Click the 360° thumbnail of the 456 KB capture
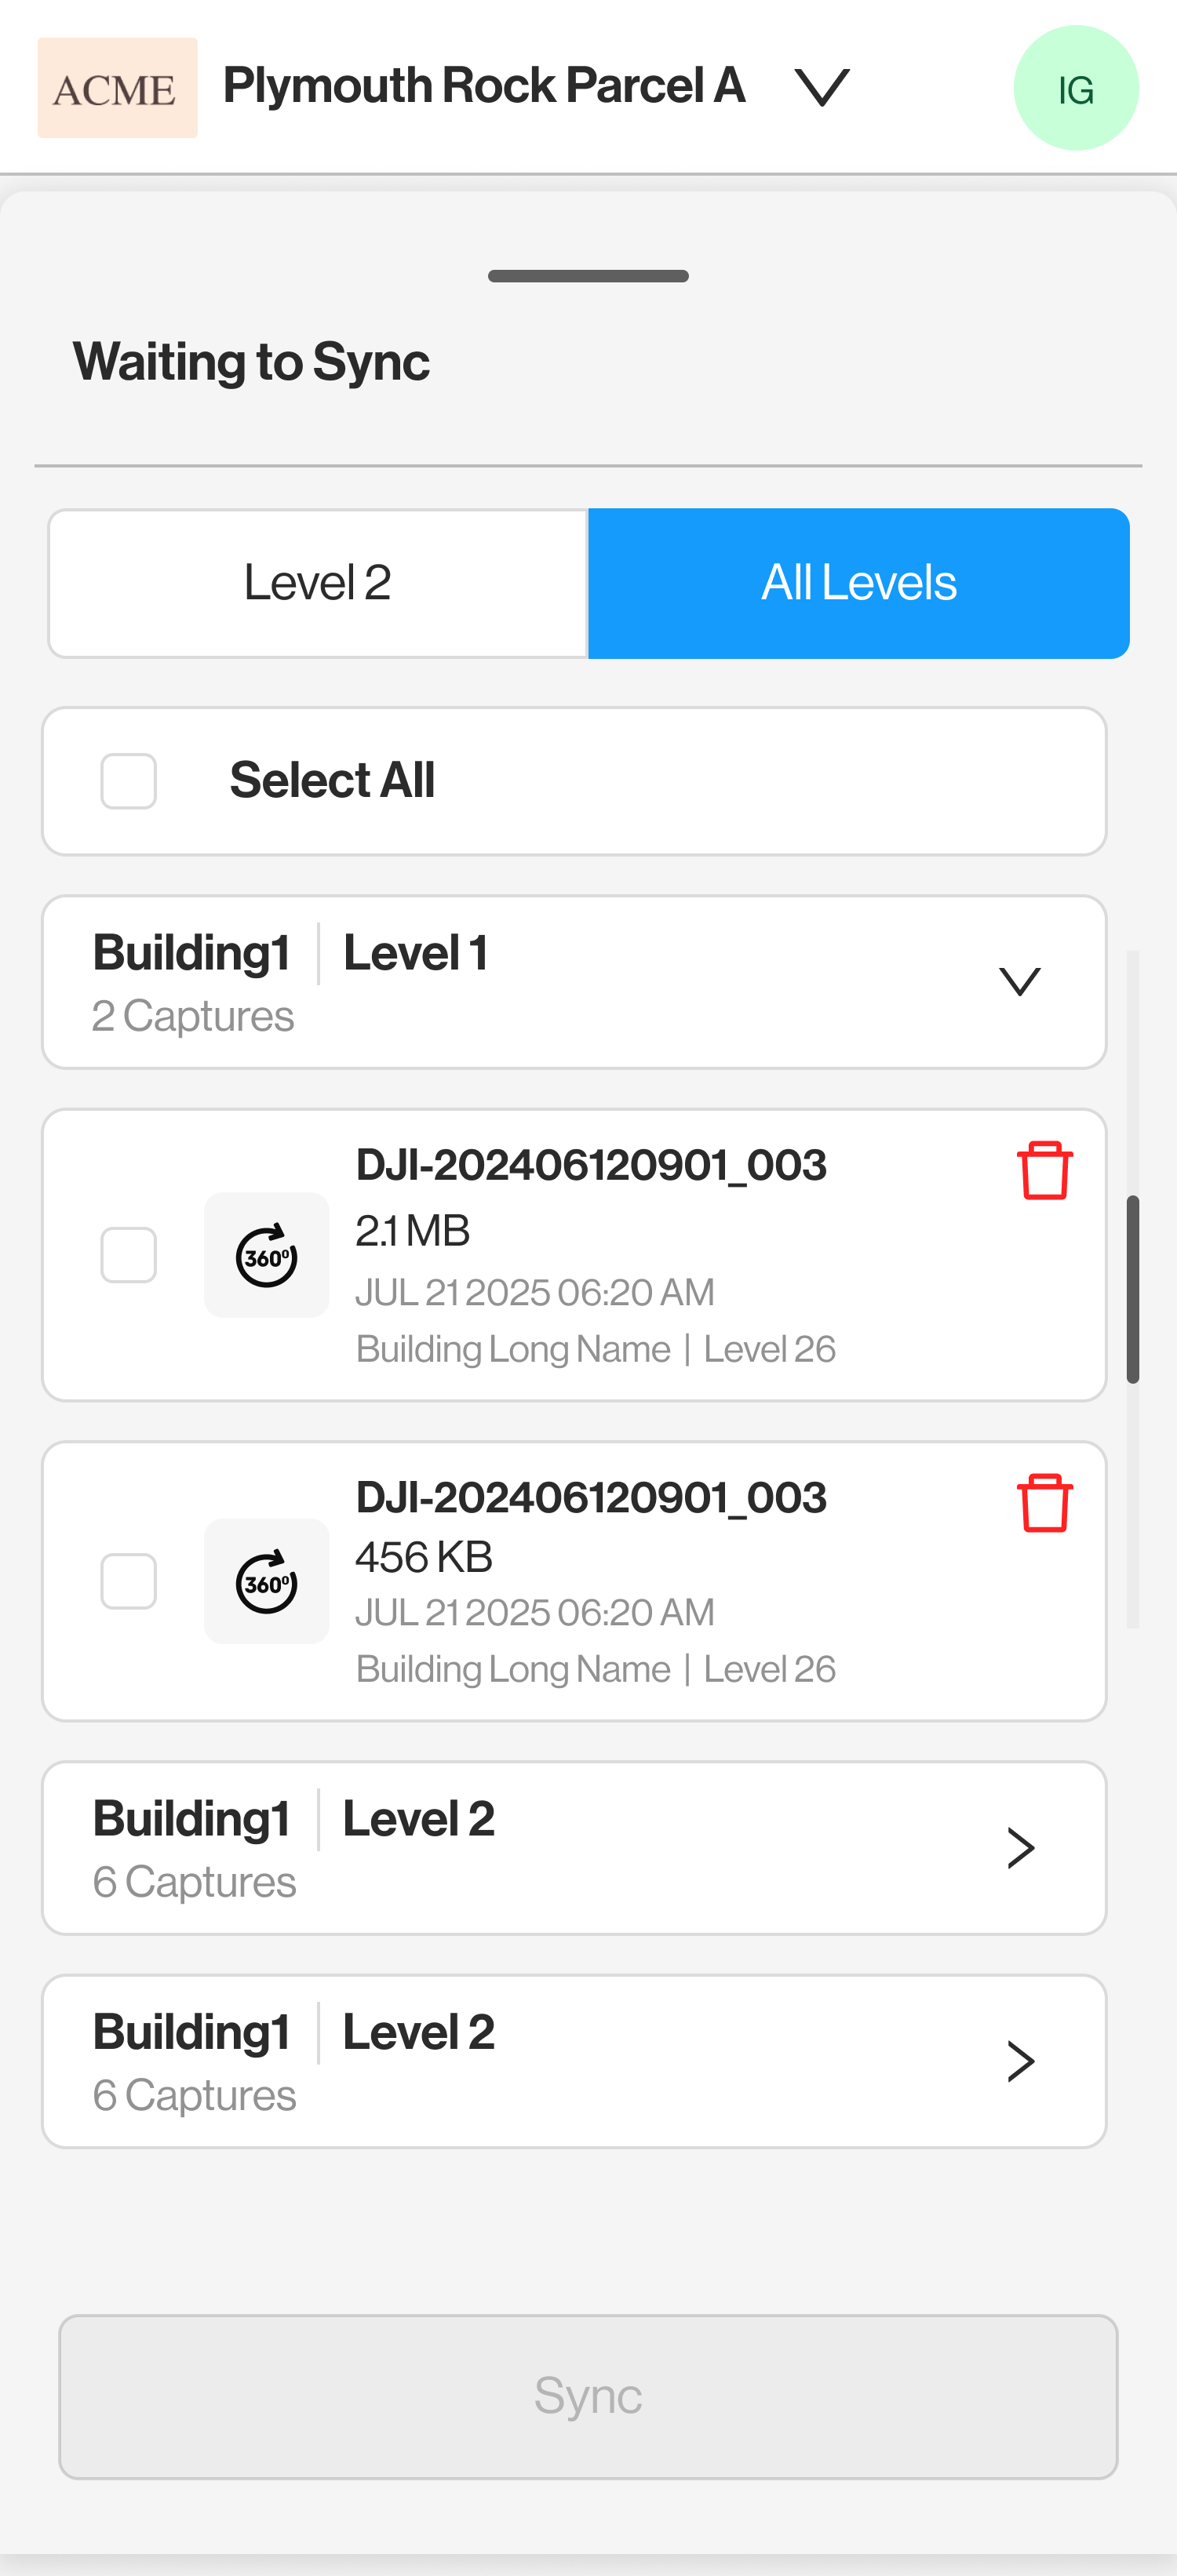1177x2576 pixels. (266, 1581)
